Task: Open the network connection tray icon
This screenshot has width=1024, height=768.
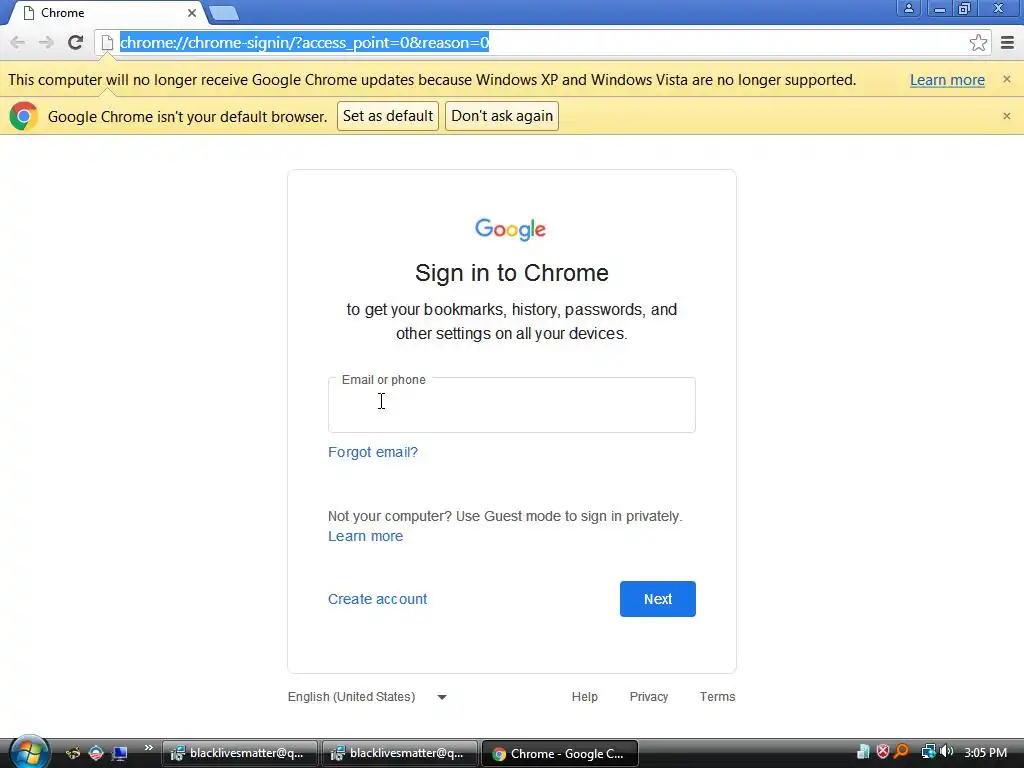Action: pos(928,752)
